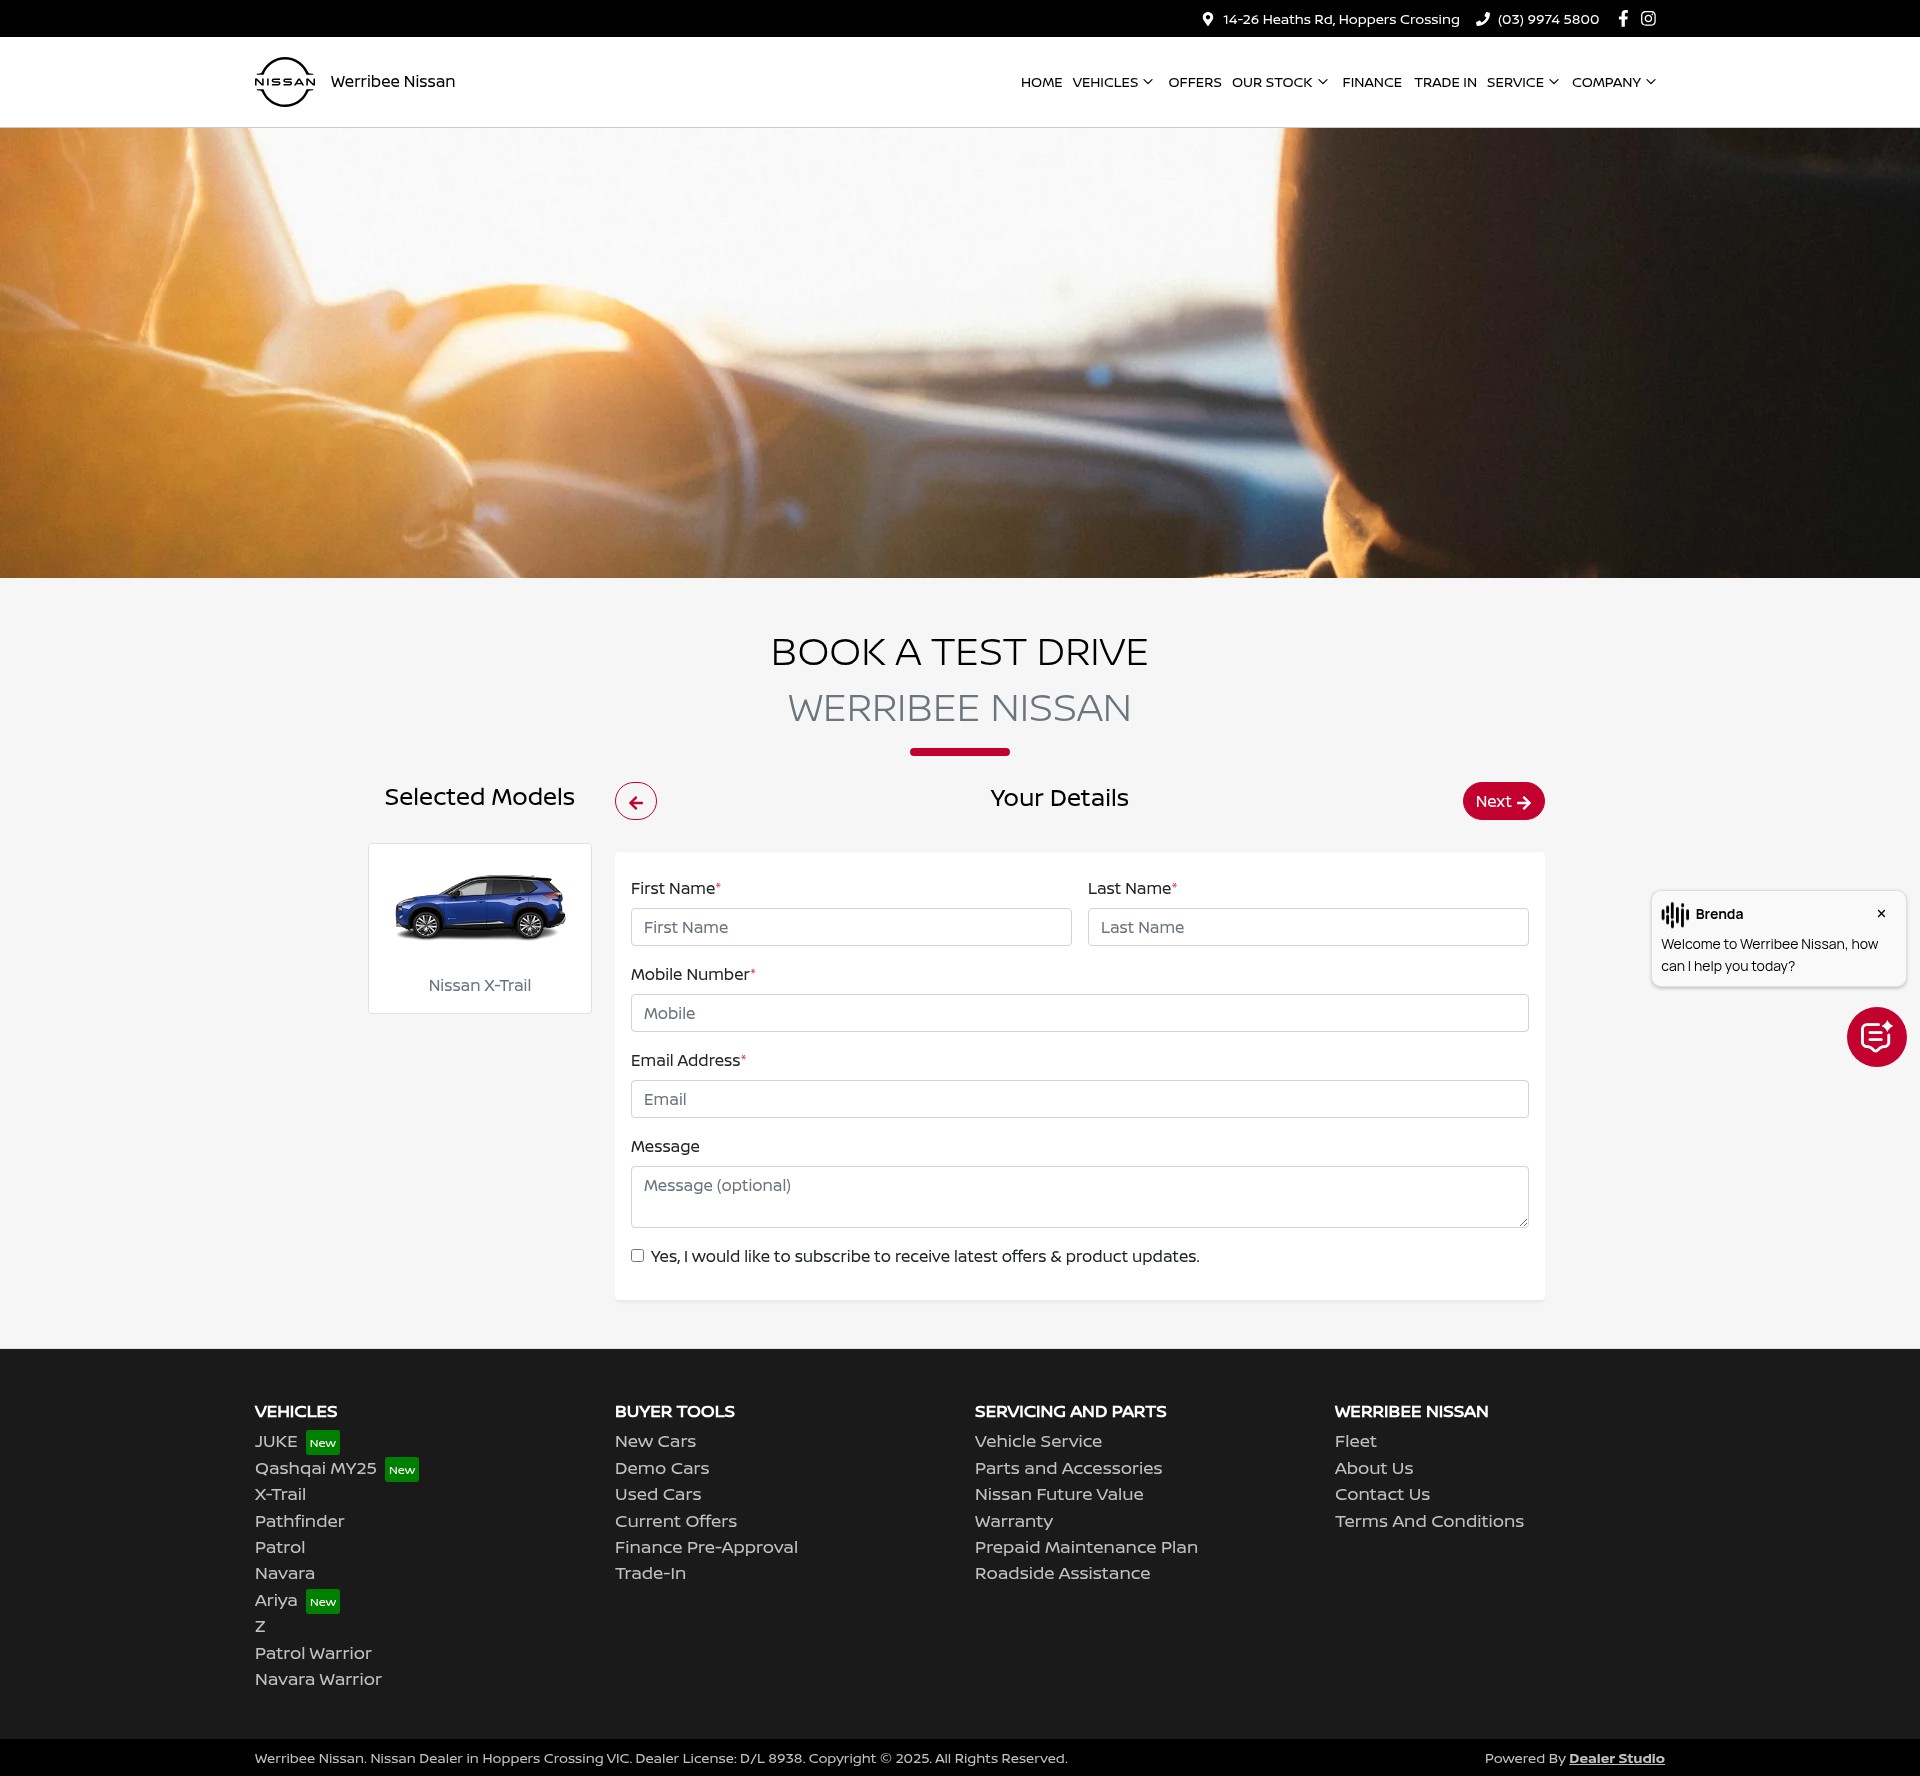This screenshot has height=1776, width=1920.
Task: Open About Us footer link
Action: click(x=1374, y=1468)
